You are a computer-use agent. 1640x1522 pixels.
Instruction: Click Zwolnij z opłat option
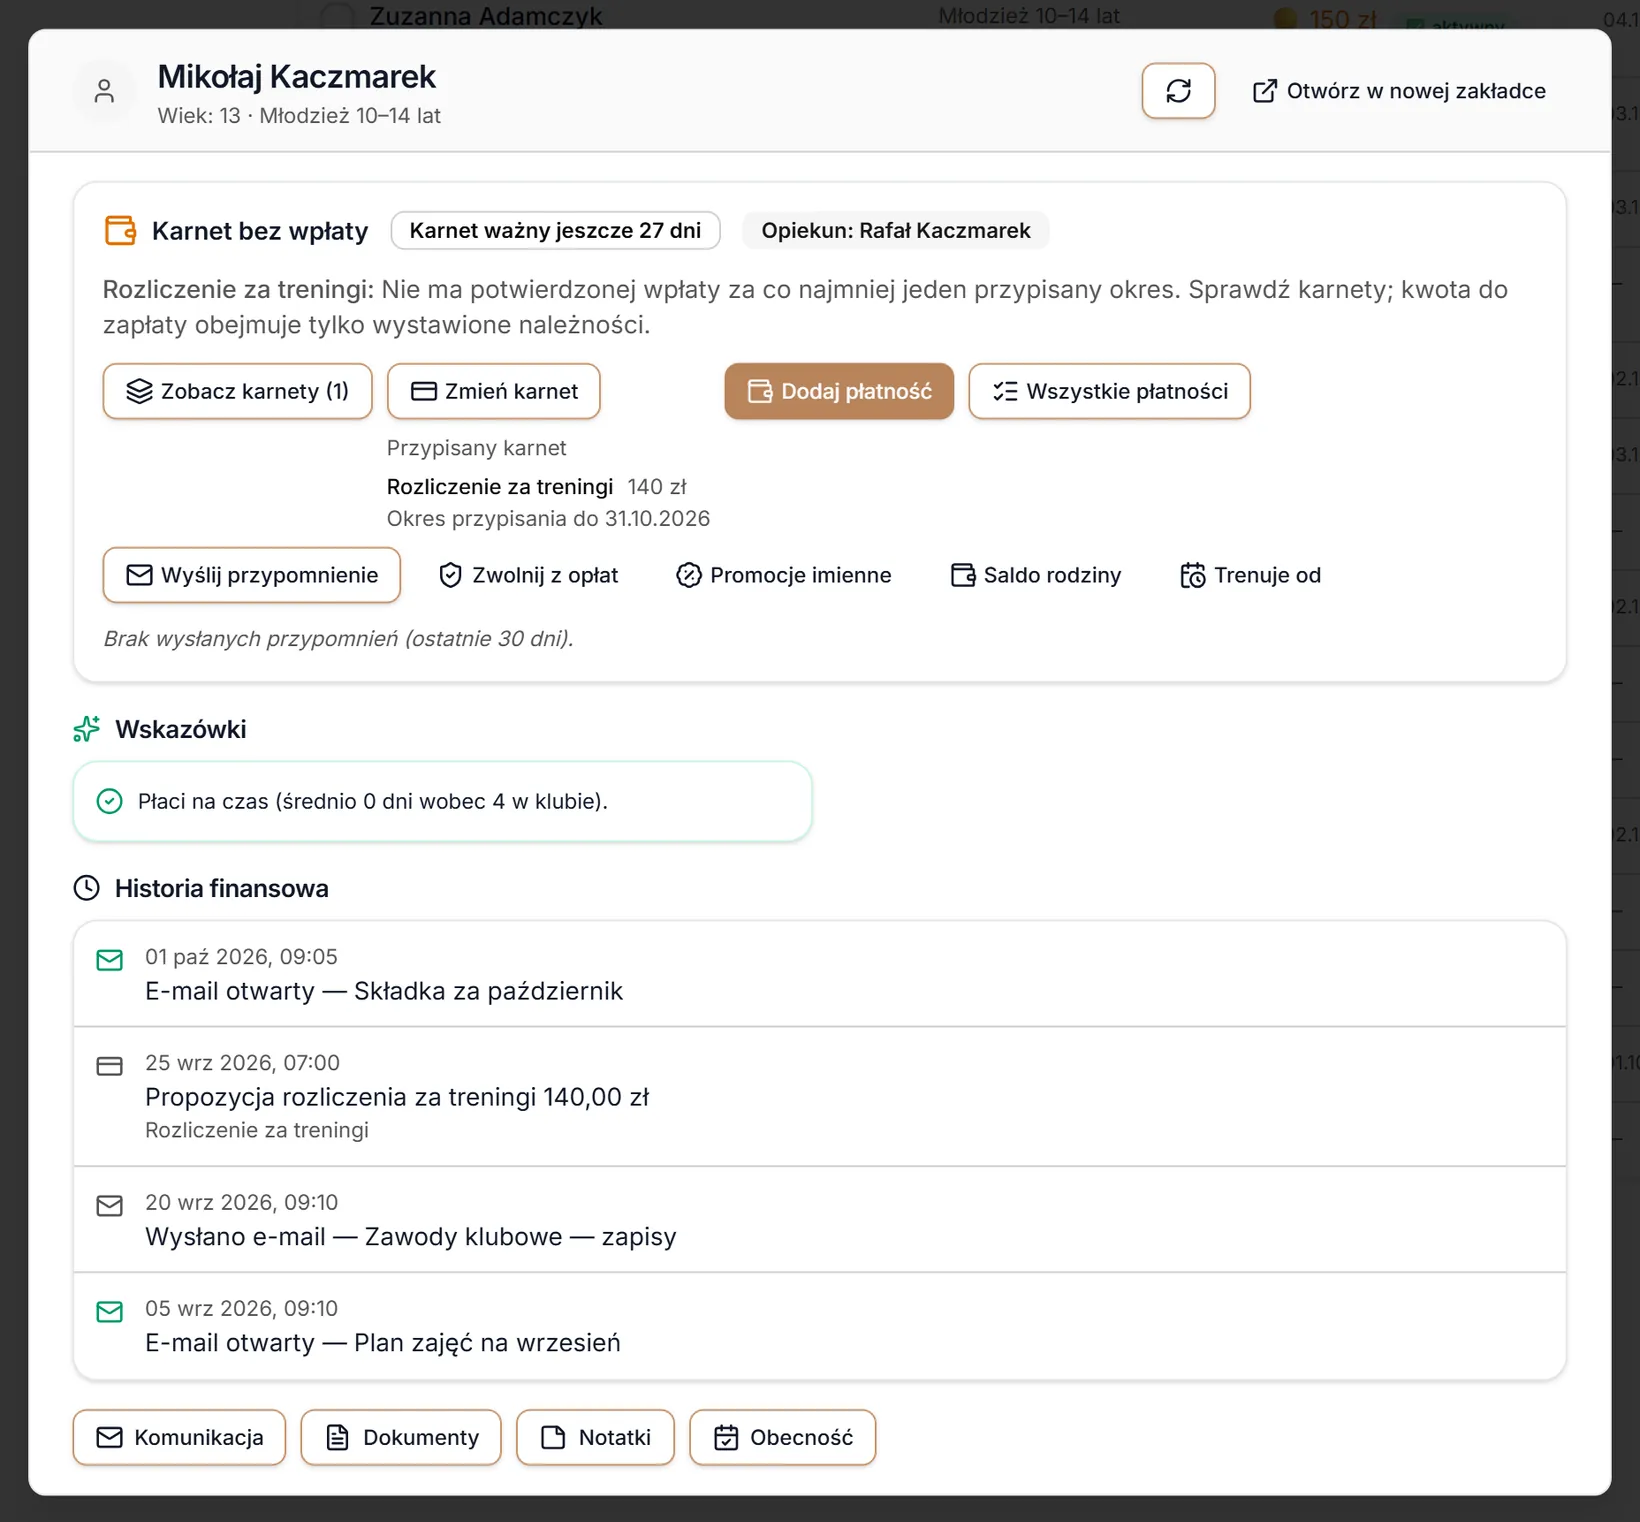pyautogui.click(x=528, y=575)
